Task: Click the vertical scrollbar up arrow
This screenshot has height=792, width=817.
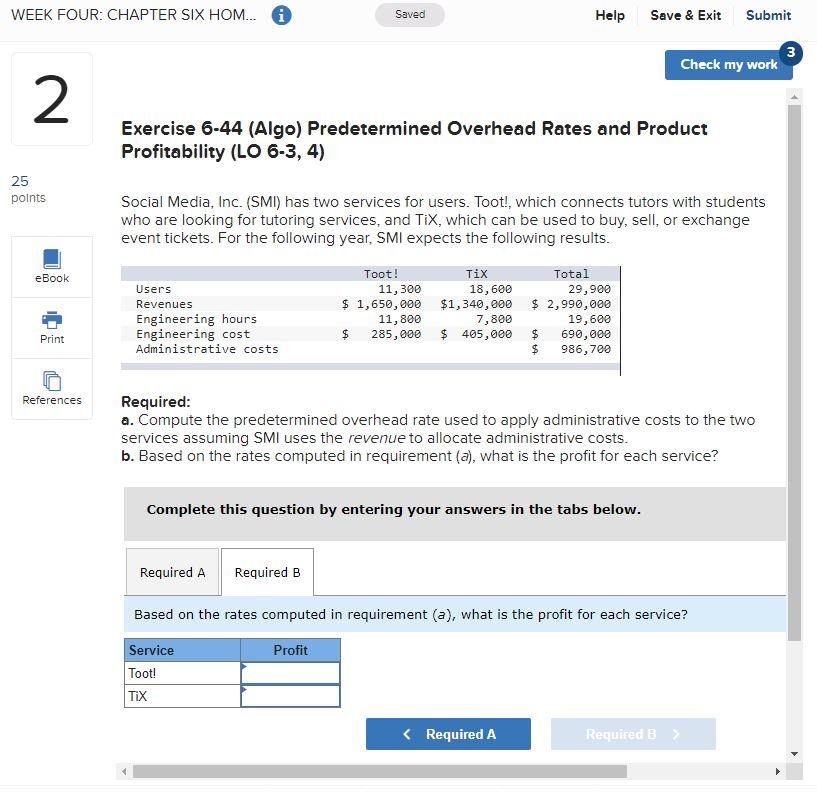Action: [794, 97]
